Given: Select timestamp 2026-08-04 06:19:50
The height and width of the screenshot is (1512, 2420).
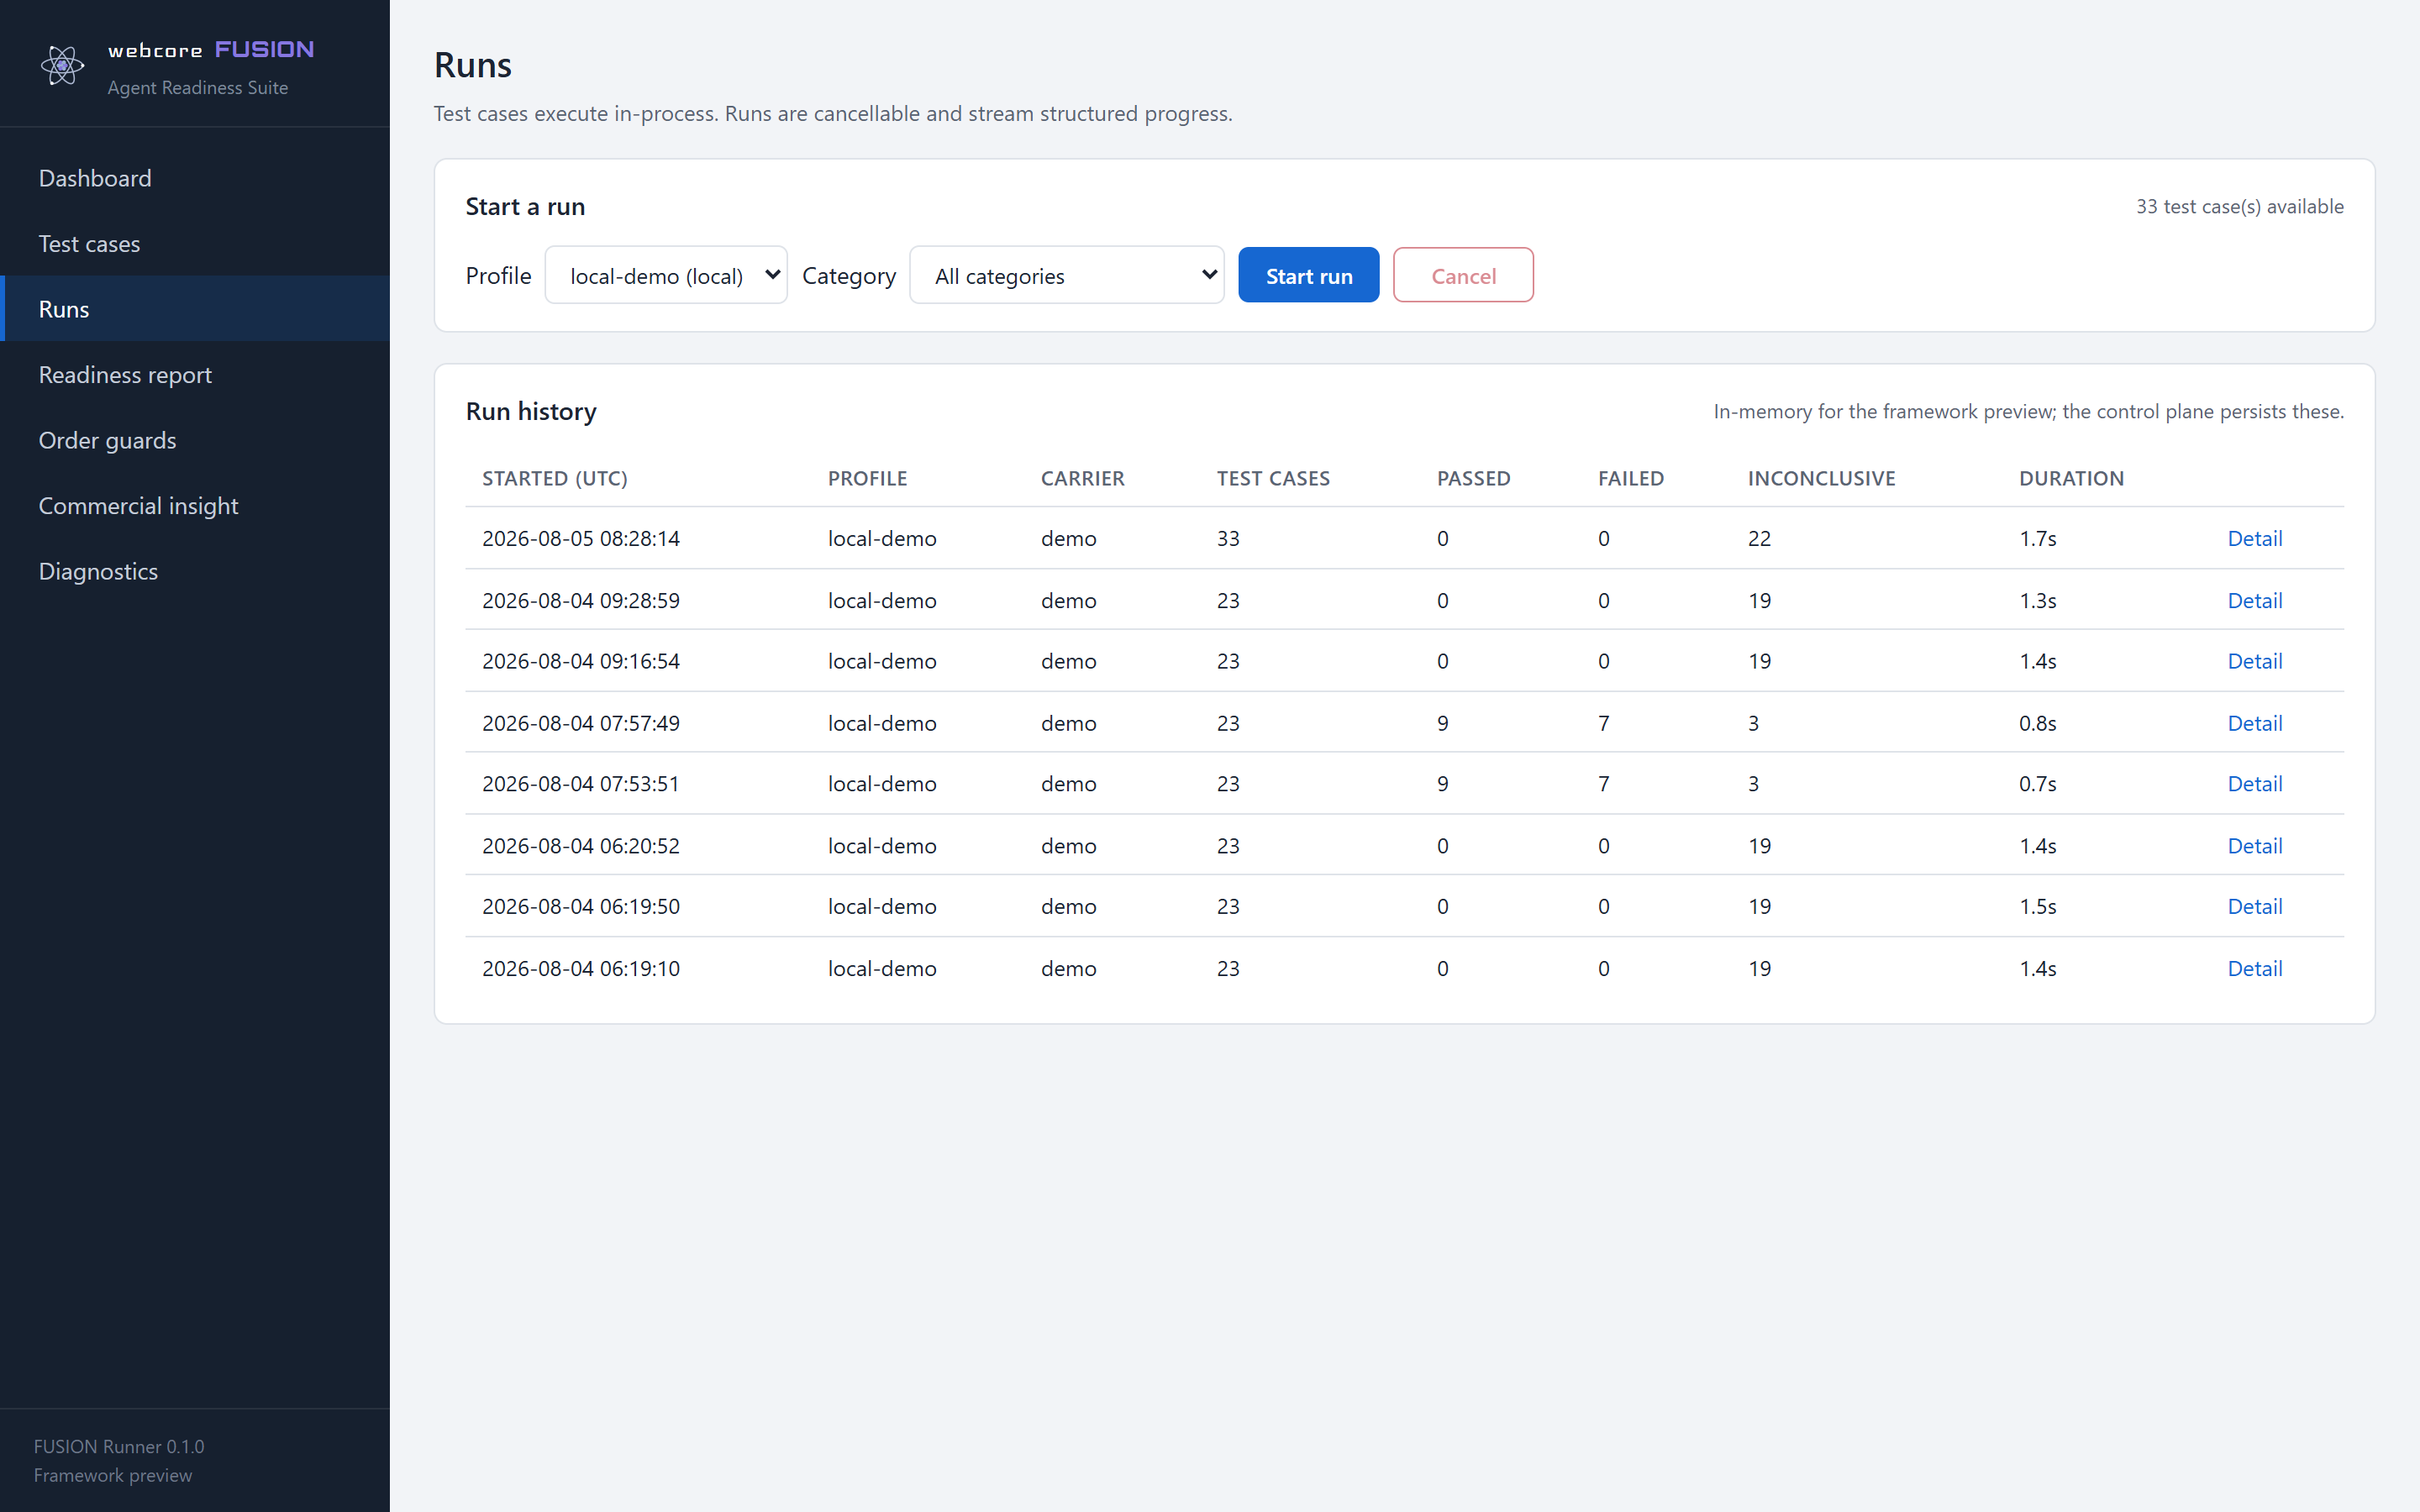Looking at the screenshot, I should pos(581,906).
